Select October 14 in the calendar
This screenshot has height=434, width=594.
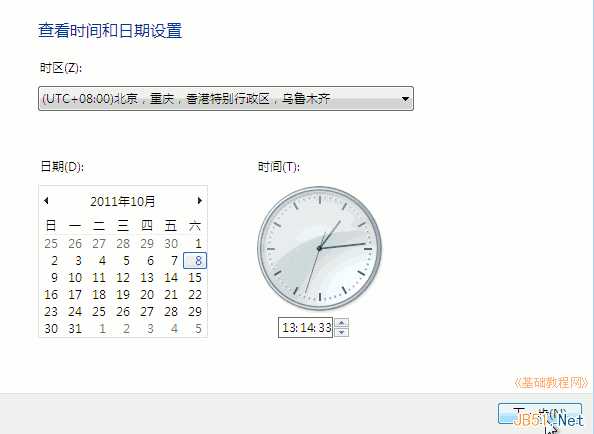tap(171, 278)
